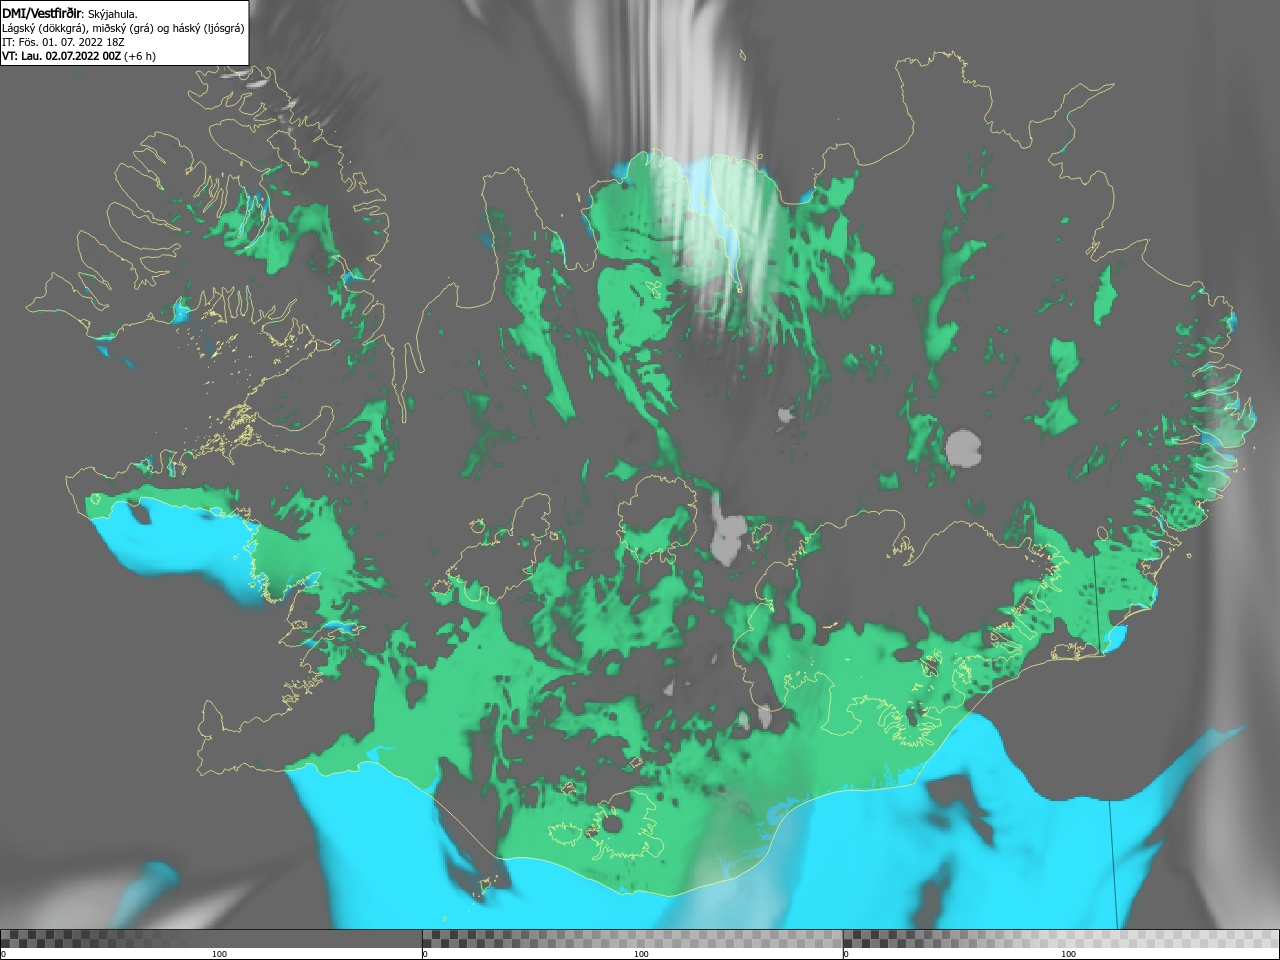Click the "100" label under the darkest scale
The image size is (1280, 960).
tap(219, 954)
